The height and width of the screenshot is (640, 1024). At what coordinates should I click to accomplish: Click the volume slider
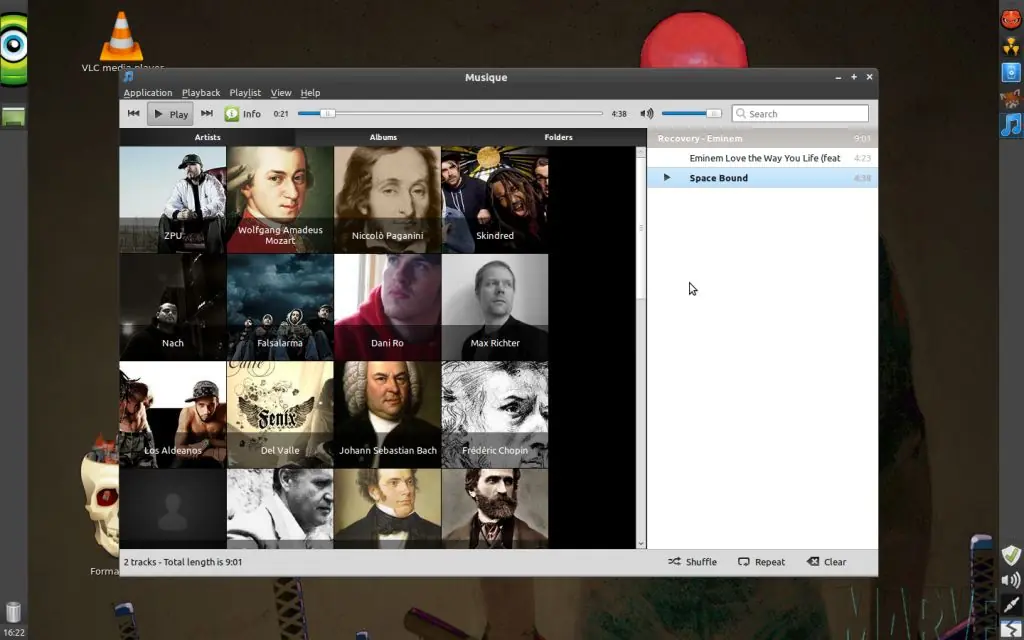691,114
